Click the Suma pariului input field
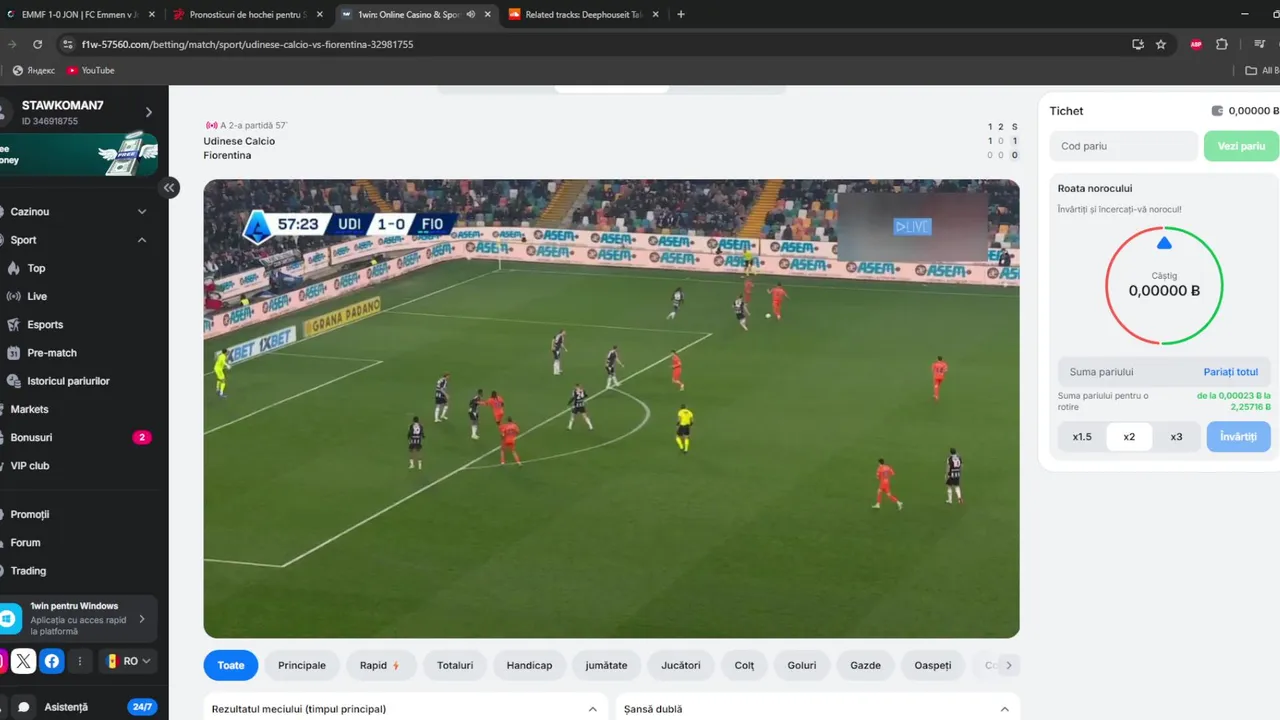 click(1128, 372)
